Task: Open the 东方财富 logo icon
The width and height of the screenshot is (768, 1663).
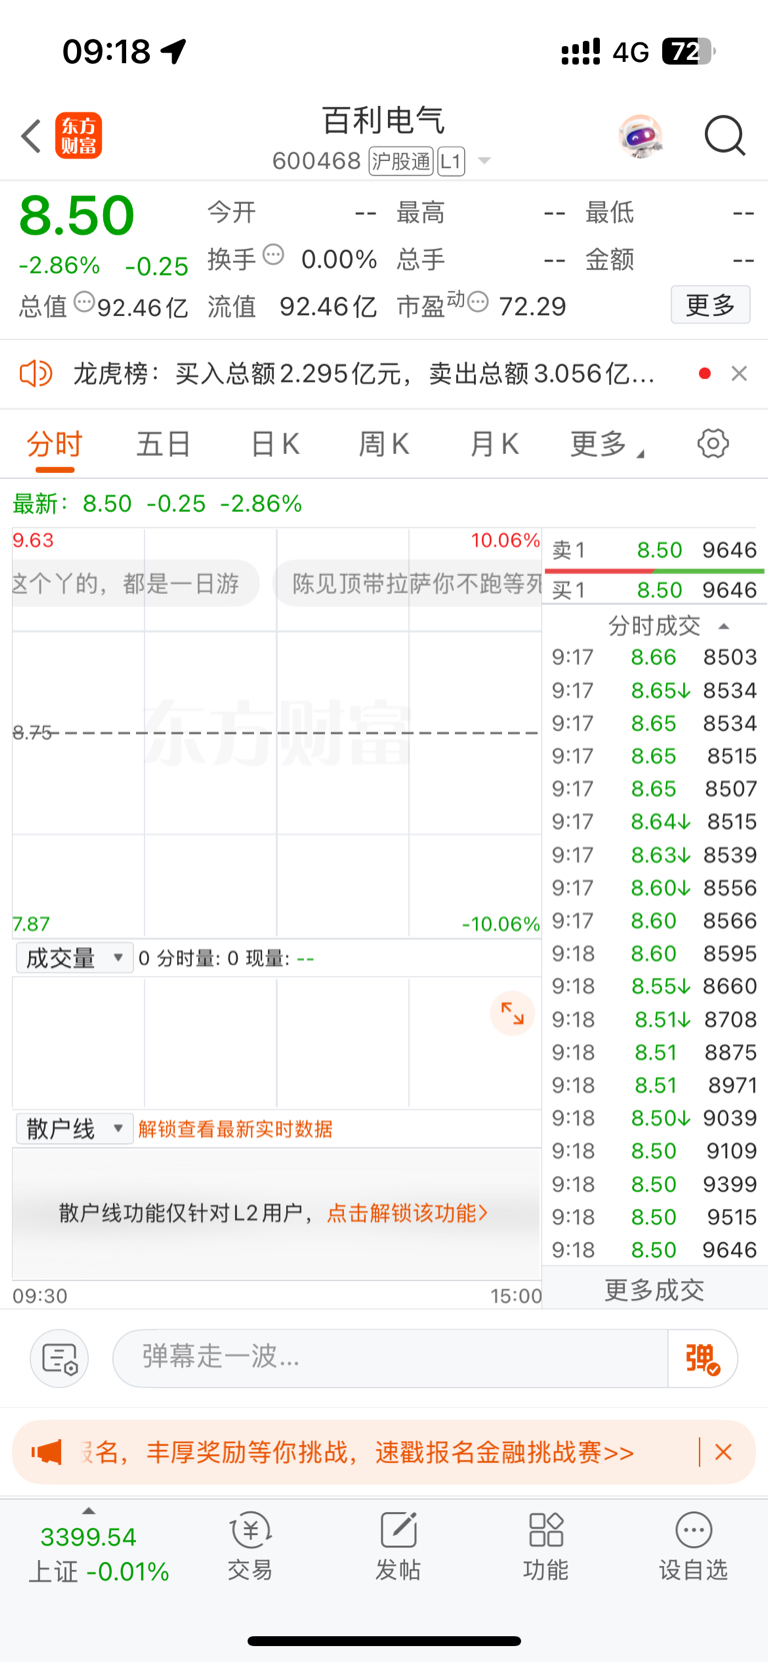Action: click(79, 136)
